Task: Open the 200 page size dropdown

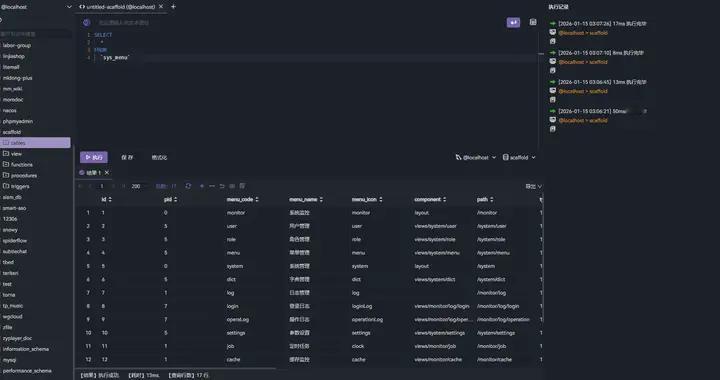Action: coord(139,186)
